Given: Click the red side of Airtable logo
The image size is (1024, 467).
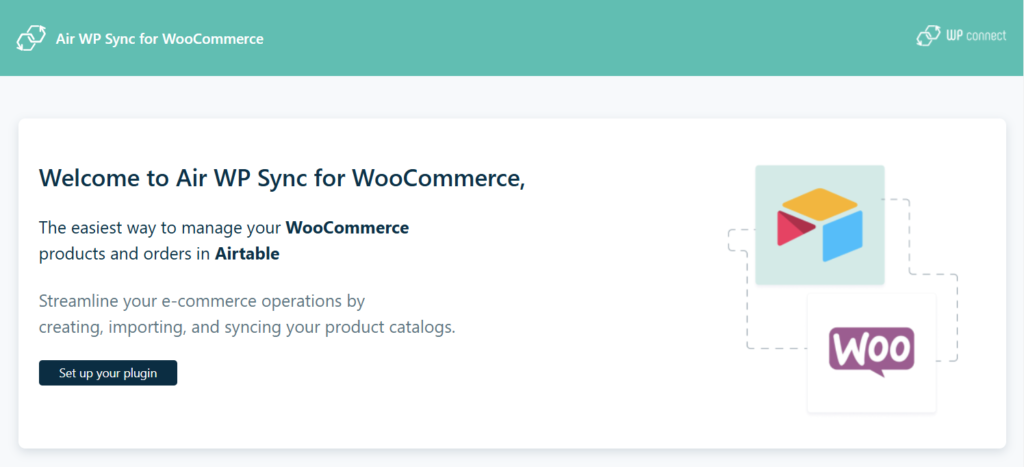Looking at the screenshot, I should [795, 229].
